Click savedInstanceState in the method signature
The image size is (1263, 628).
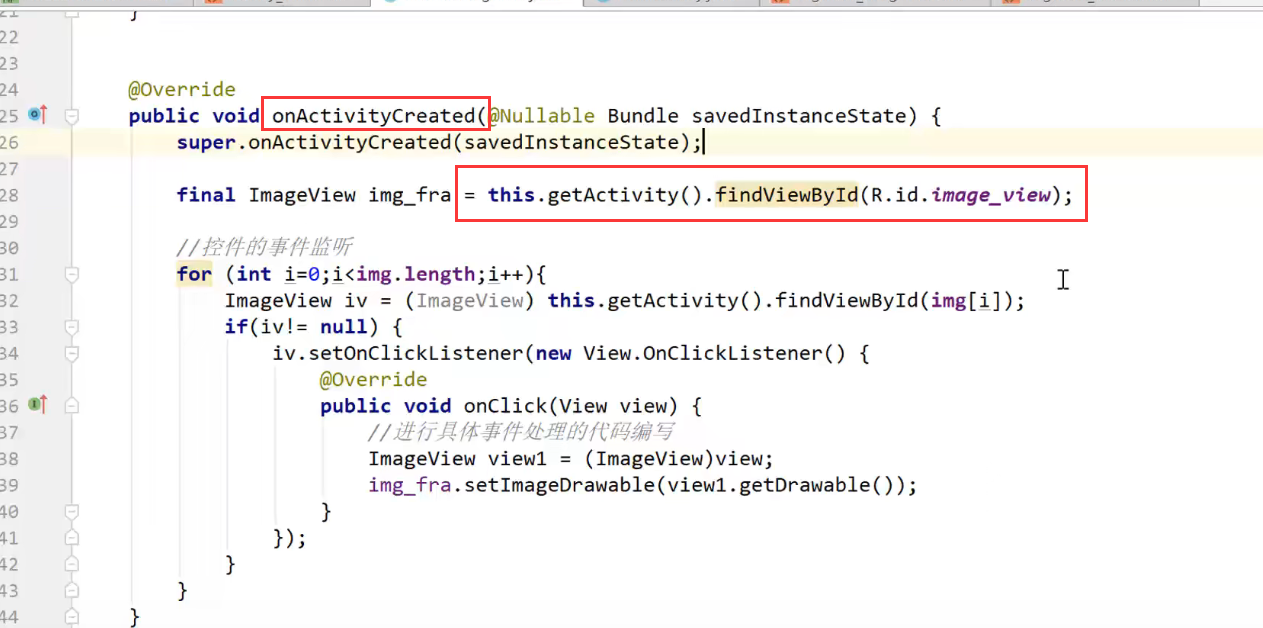click(798, 116)
